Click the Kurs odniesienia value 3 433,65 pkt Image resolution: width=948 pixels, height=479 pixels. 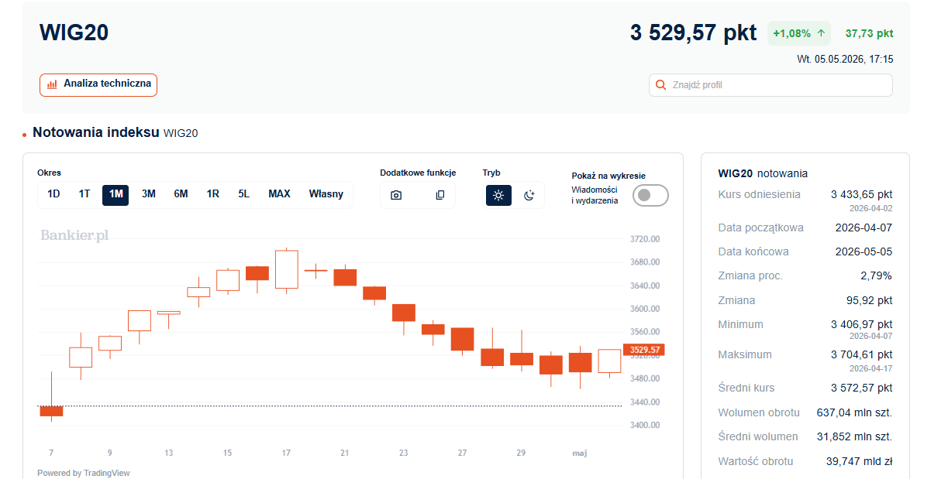click(862, 195)
